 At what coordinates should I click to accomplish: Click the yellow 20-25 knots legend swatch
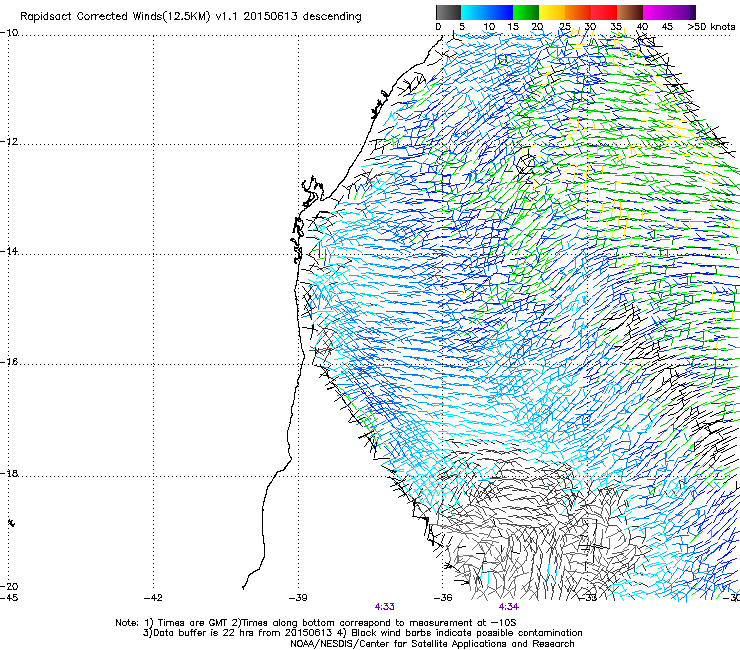click(552, 12)
